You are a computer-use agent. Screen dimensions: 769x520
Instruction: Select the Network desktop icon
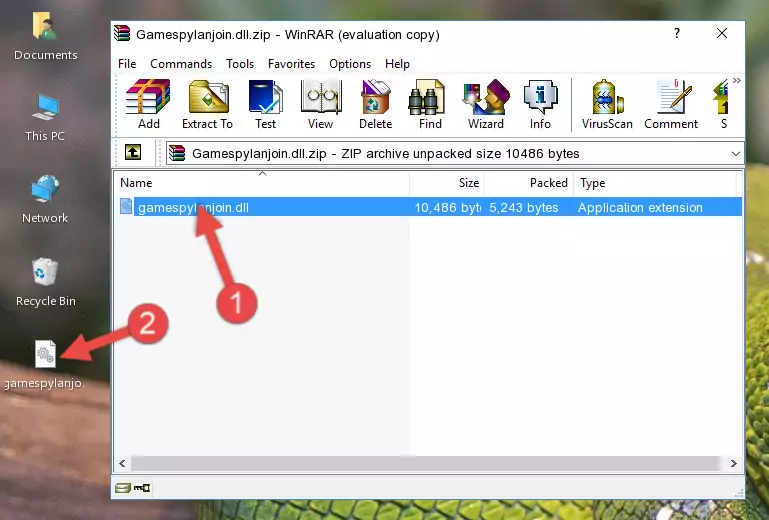click(45, 199)
